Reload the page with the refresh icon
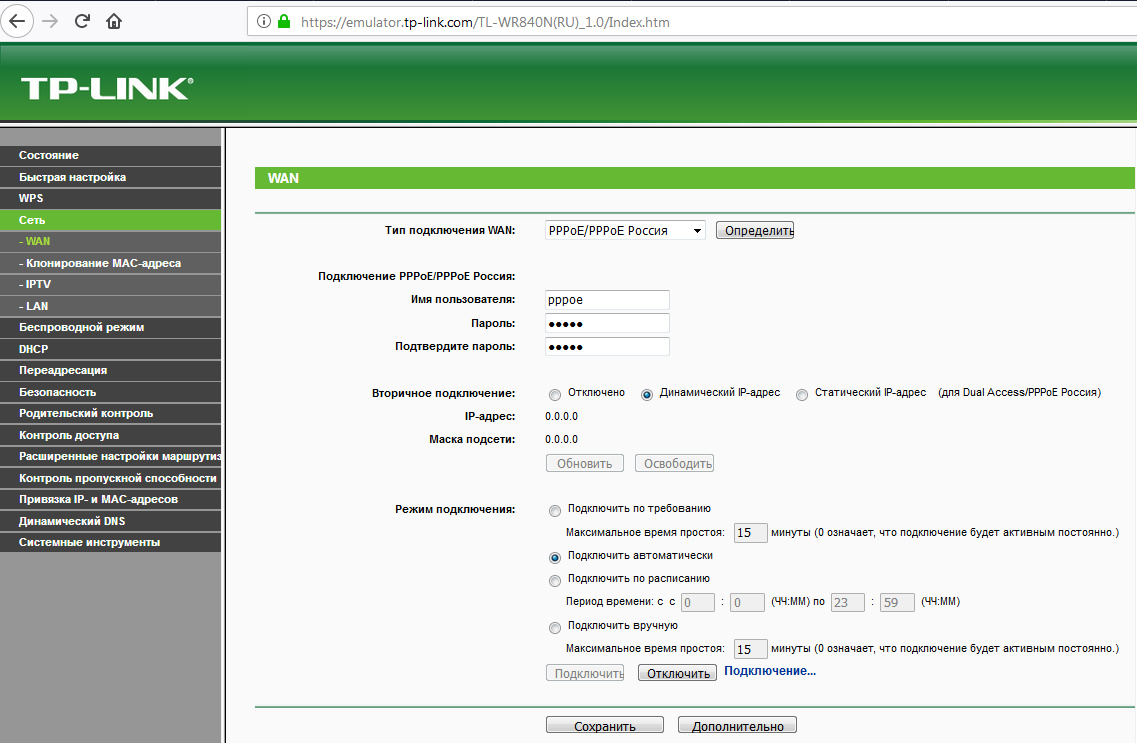This screenshot has height=743, width=1137. (x=82, y=21)
